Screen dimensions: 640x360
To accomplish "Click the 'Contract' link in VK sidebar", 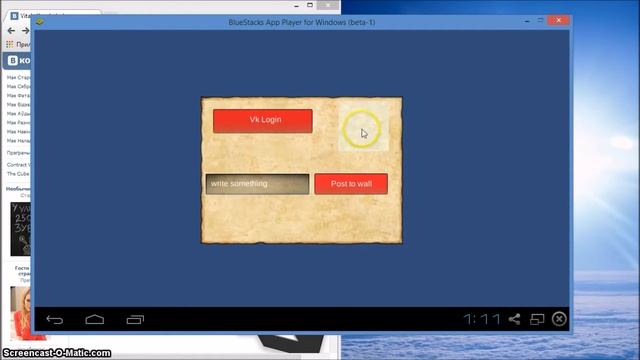I will 18,165.
